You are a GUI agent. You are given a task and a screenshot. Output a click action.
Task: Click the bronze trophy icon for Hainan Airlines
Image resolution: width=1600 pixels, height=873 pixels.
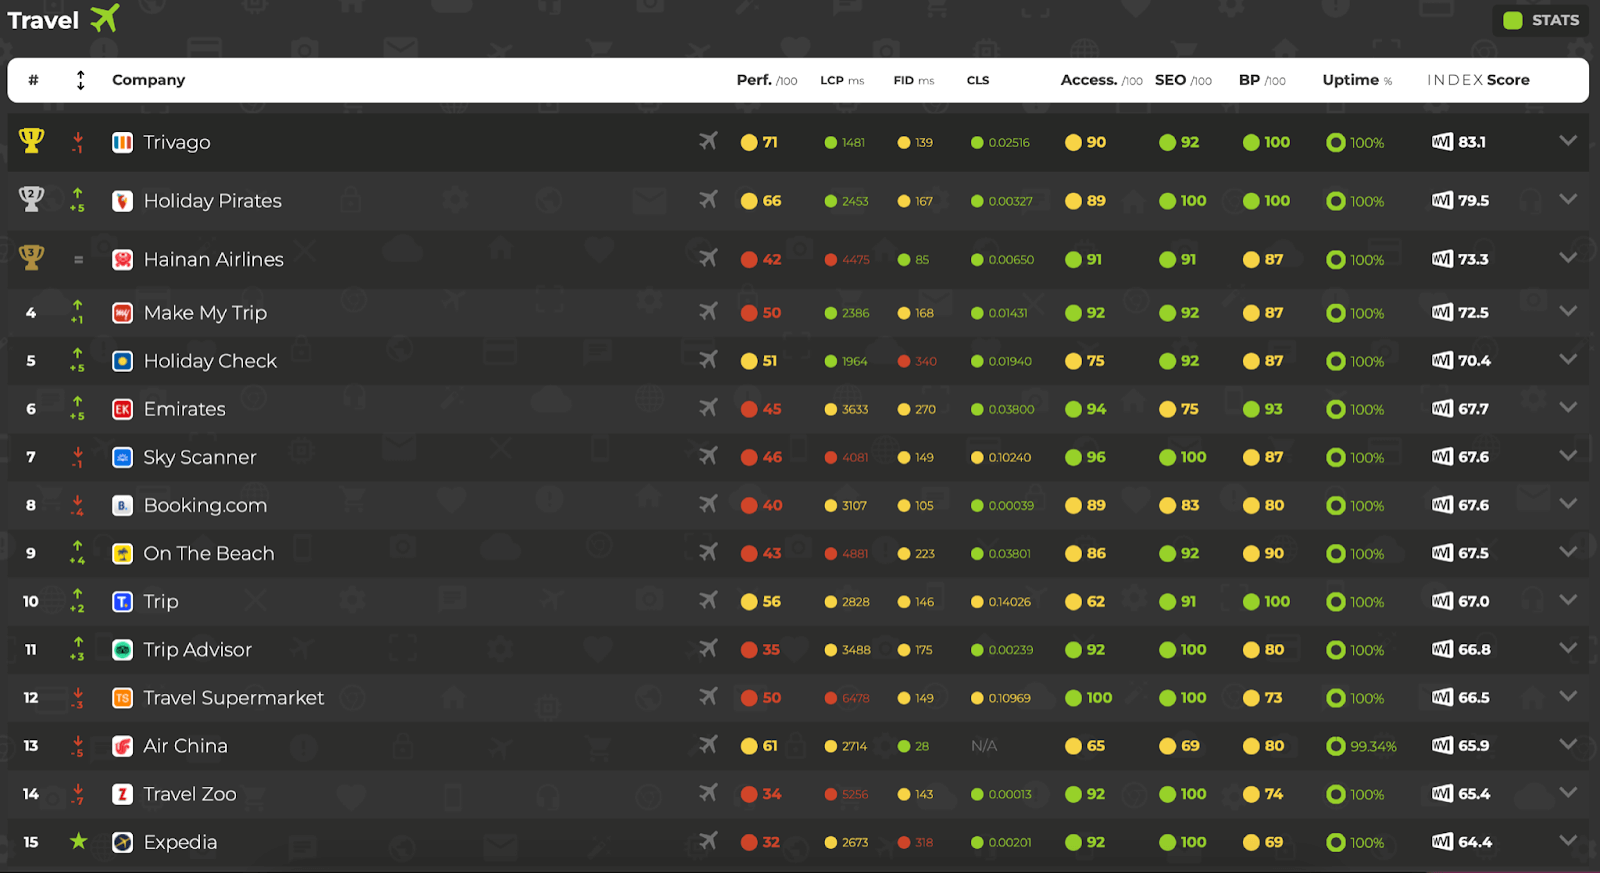31,258
